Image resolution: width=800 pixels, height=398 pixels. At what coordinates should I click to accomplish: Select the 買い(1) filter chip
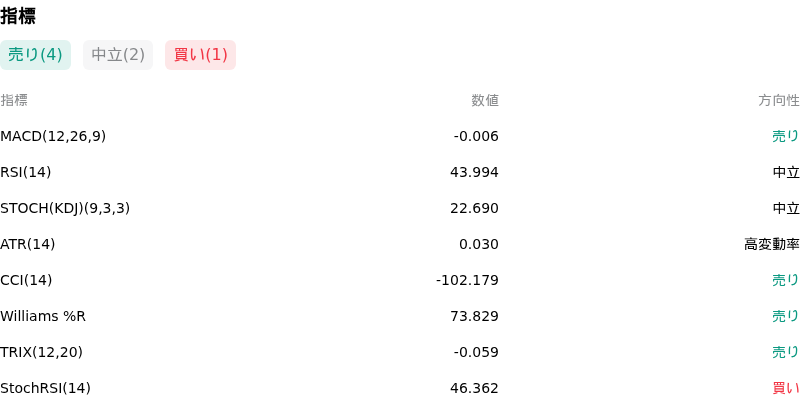point(201,55)
